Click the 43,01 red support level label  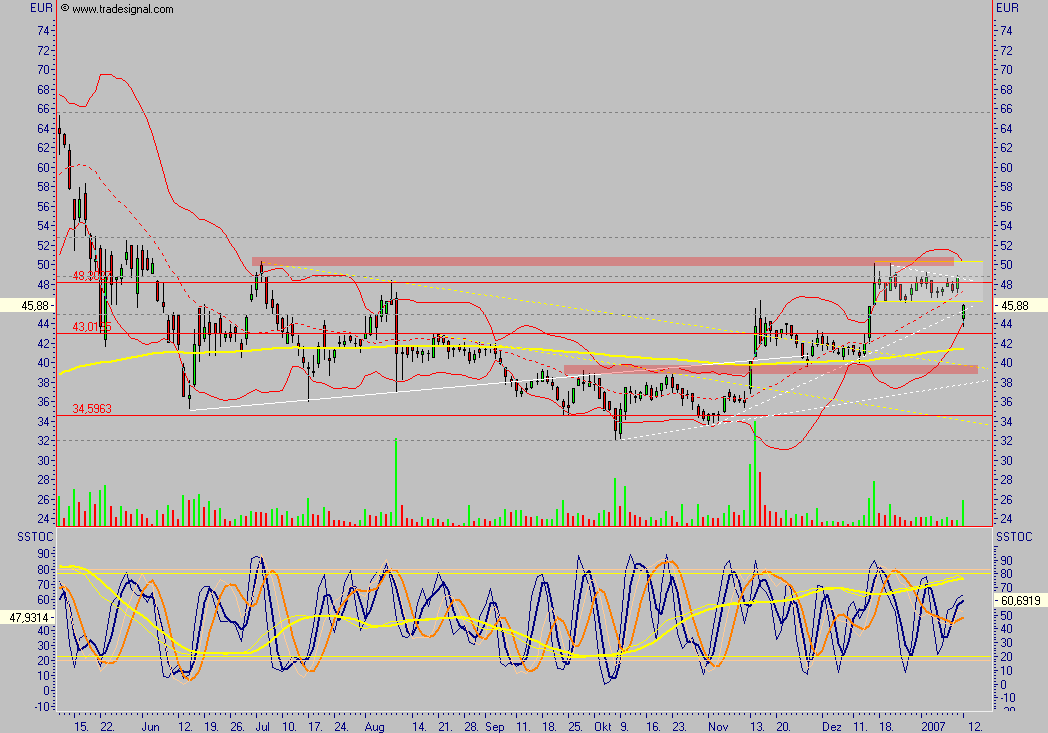point(90,326)
